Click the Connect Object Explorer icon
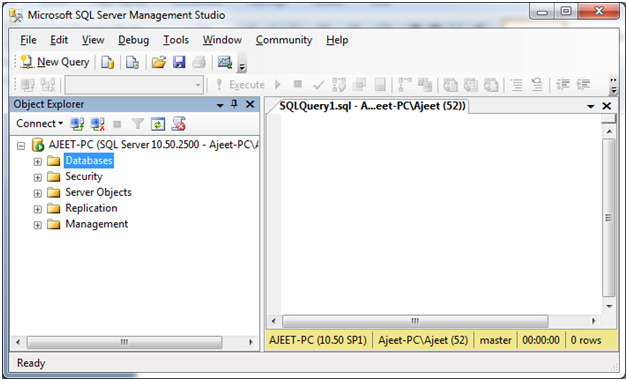 point(77,124)
